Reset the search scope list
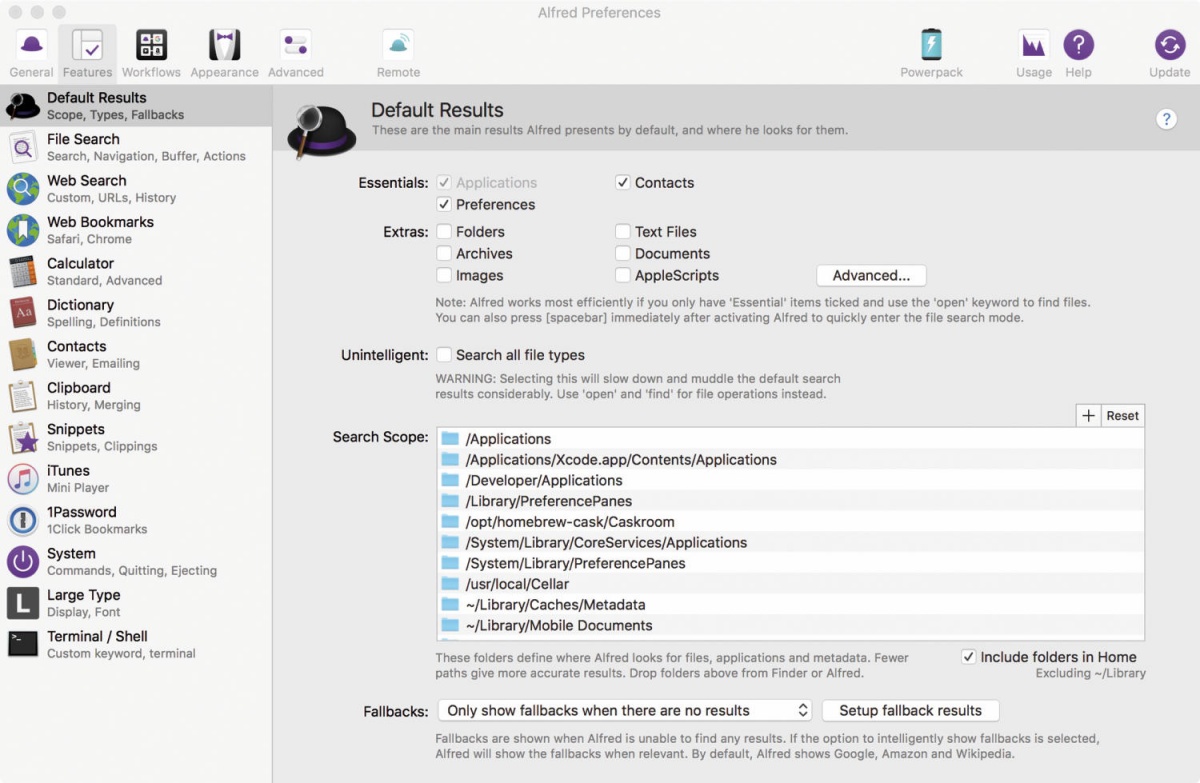Screen dimensions: 1200x783 1122,416
